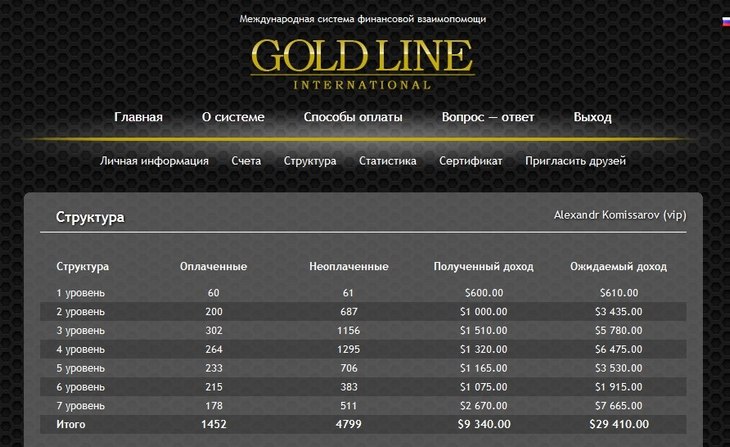Open Вопрос — ответ page
The image size is (730, 447).
click(488, 117)
